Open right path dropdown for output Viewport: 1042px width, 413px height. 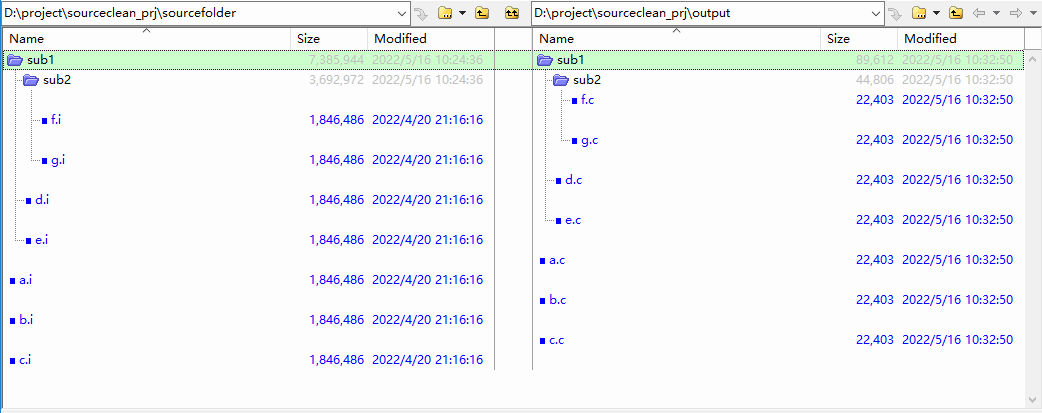tap(875, 14)
